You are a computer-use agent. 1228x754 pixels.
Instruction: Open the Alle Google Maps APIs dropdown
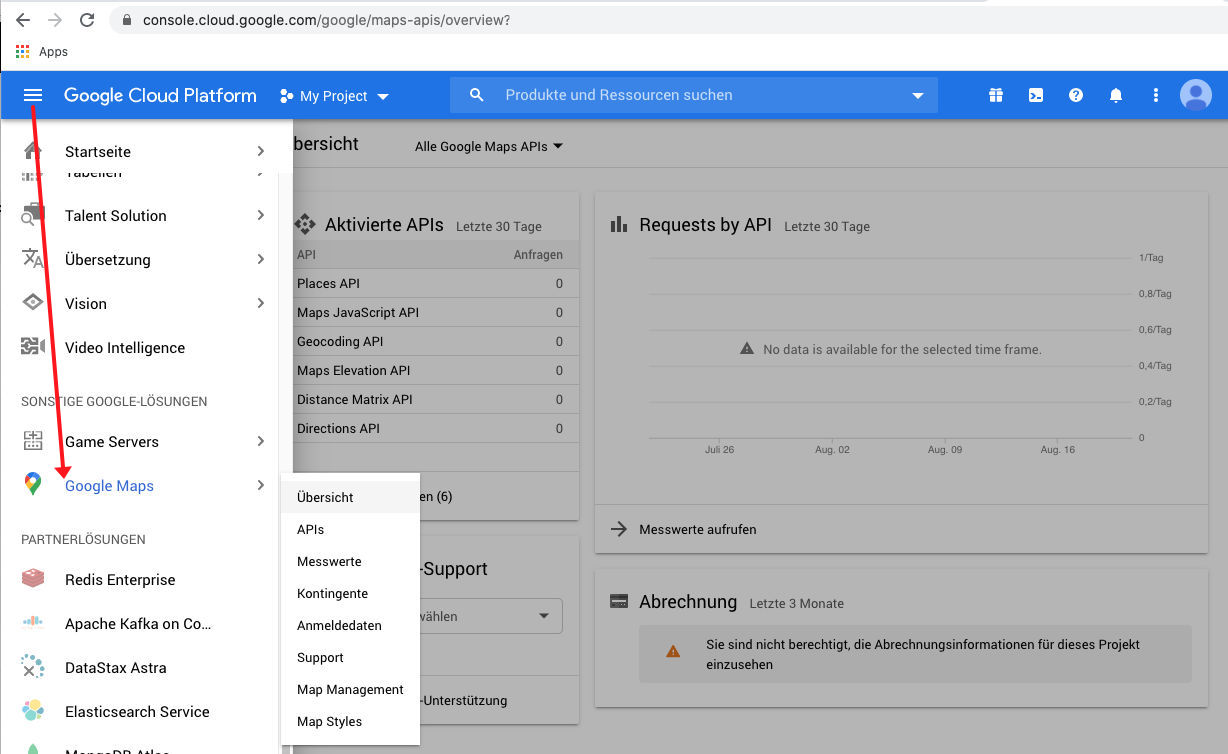coord(489,146)
